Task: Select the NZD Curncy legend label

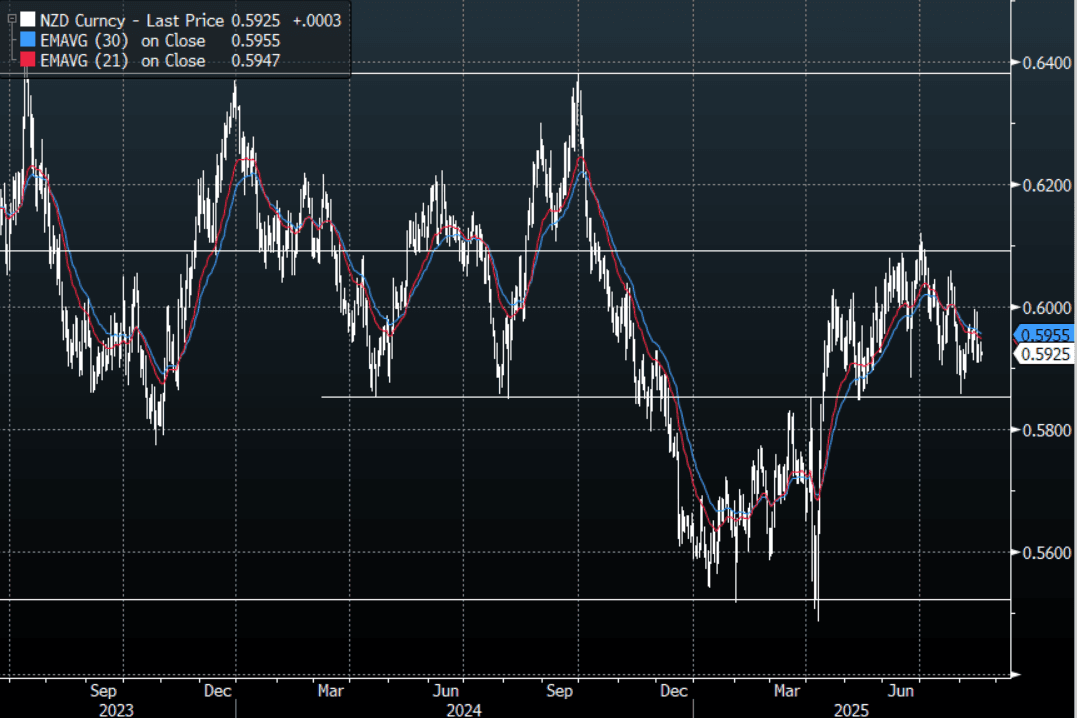Action: (82, 19)
